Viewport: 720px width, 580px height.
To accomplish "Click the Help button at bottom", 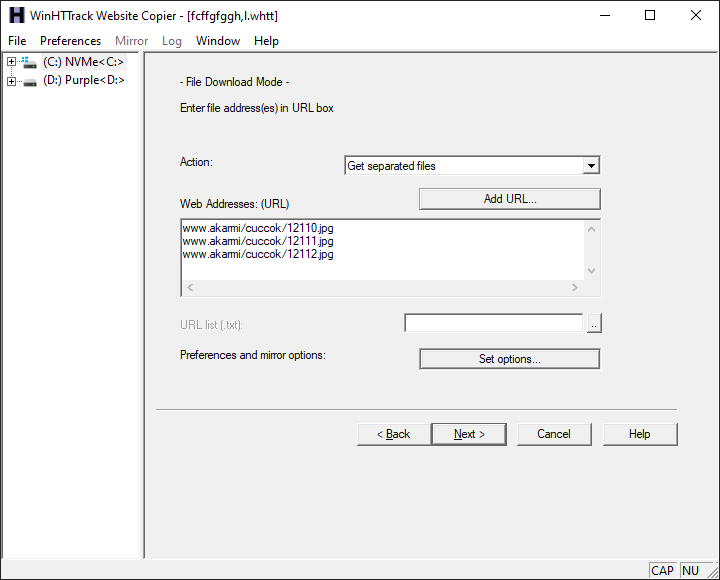I will [640, 434].
